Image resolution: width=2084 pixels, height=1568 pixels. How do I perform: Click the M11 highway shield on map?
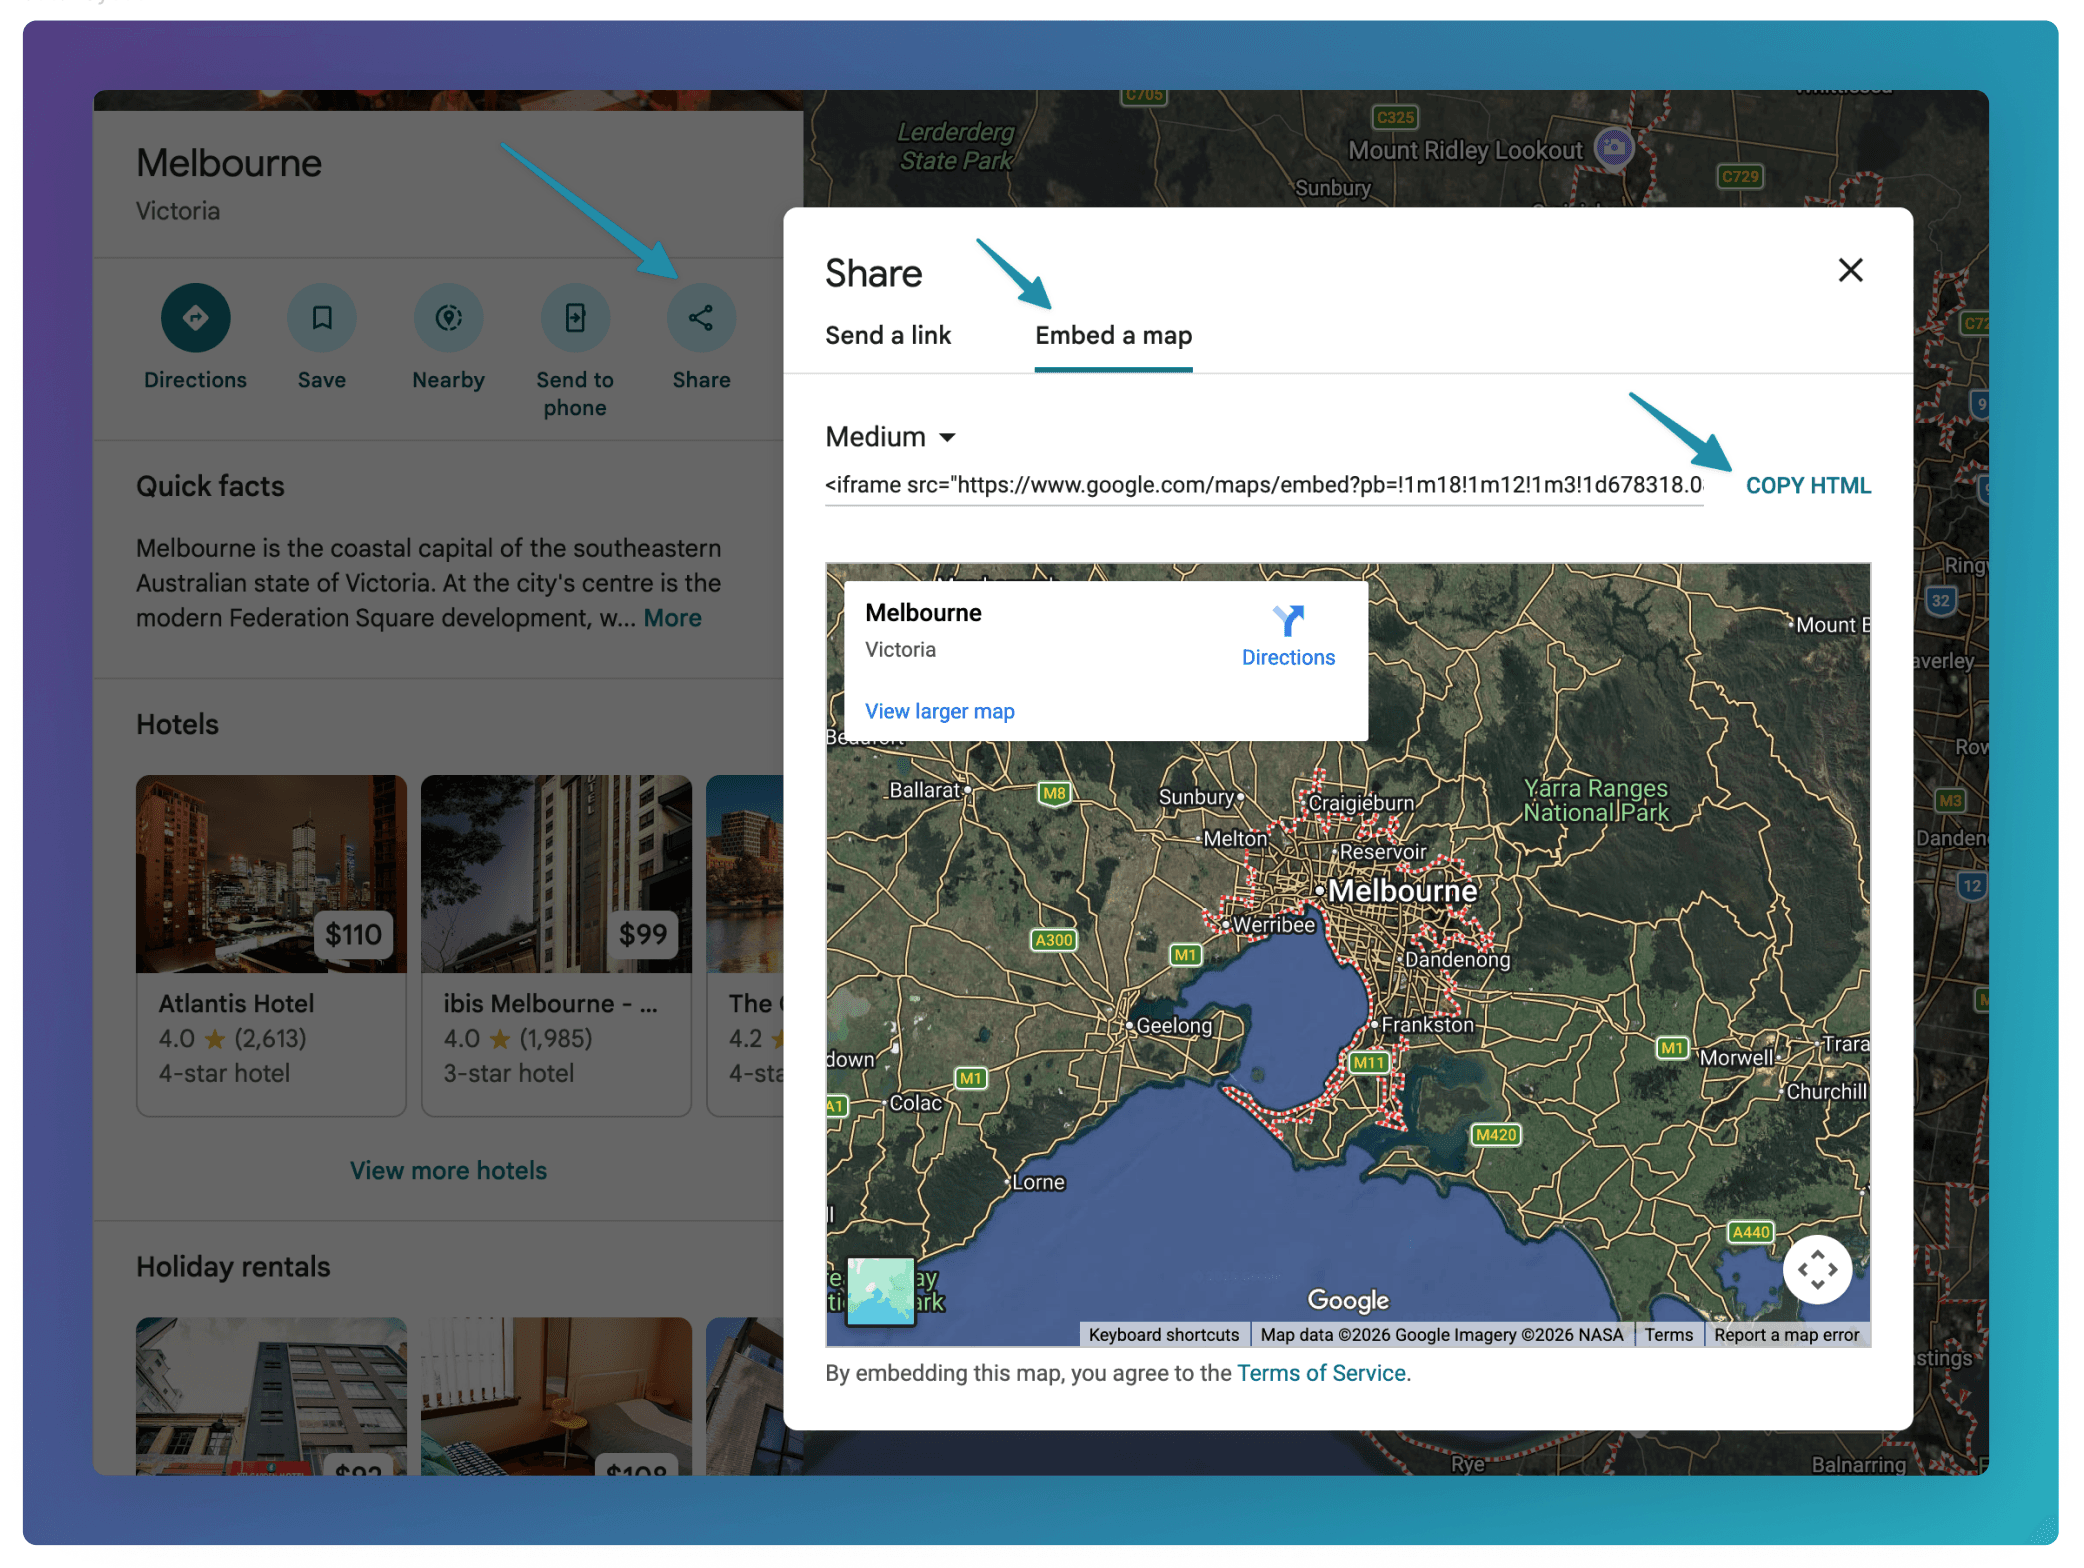point(1369,1062)
